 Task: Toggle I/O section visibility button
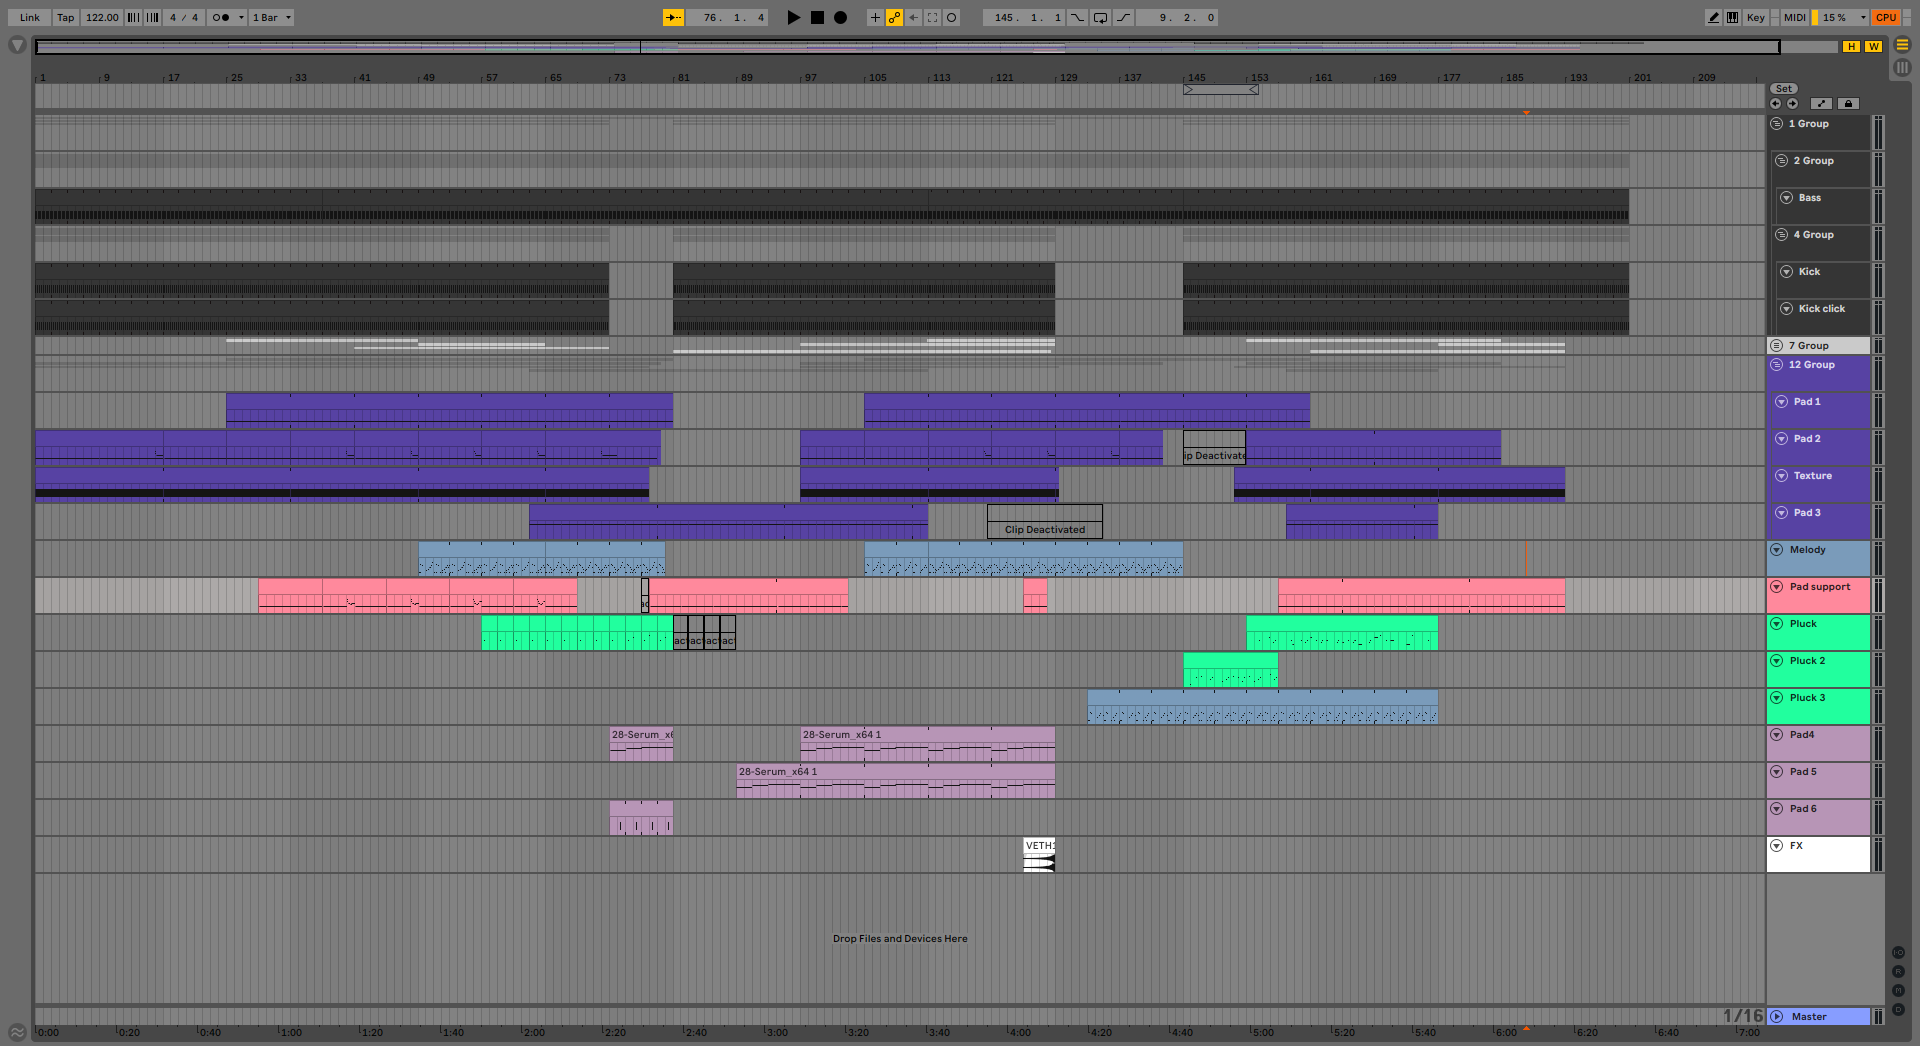pyautogui.click(x=1898, y=952)
